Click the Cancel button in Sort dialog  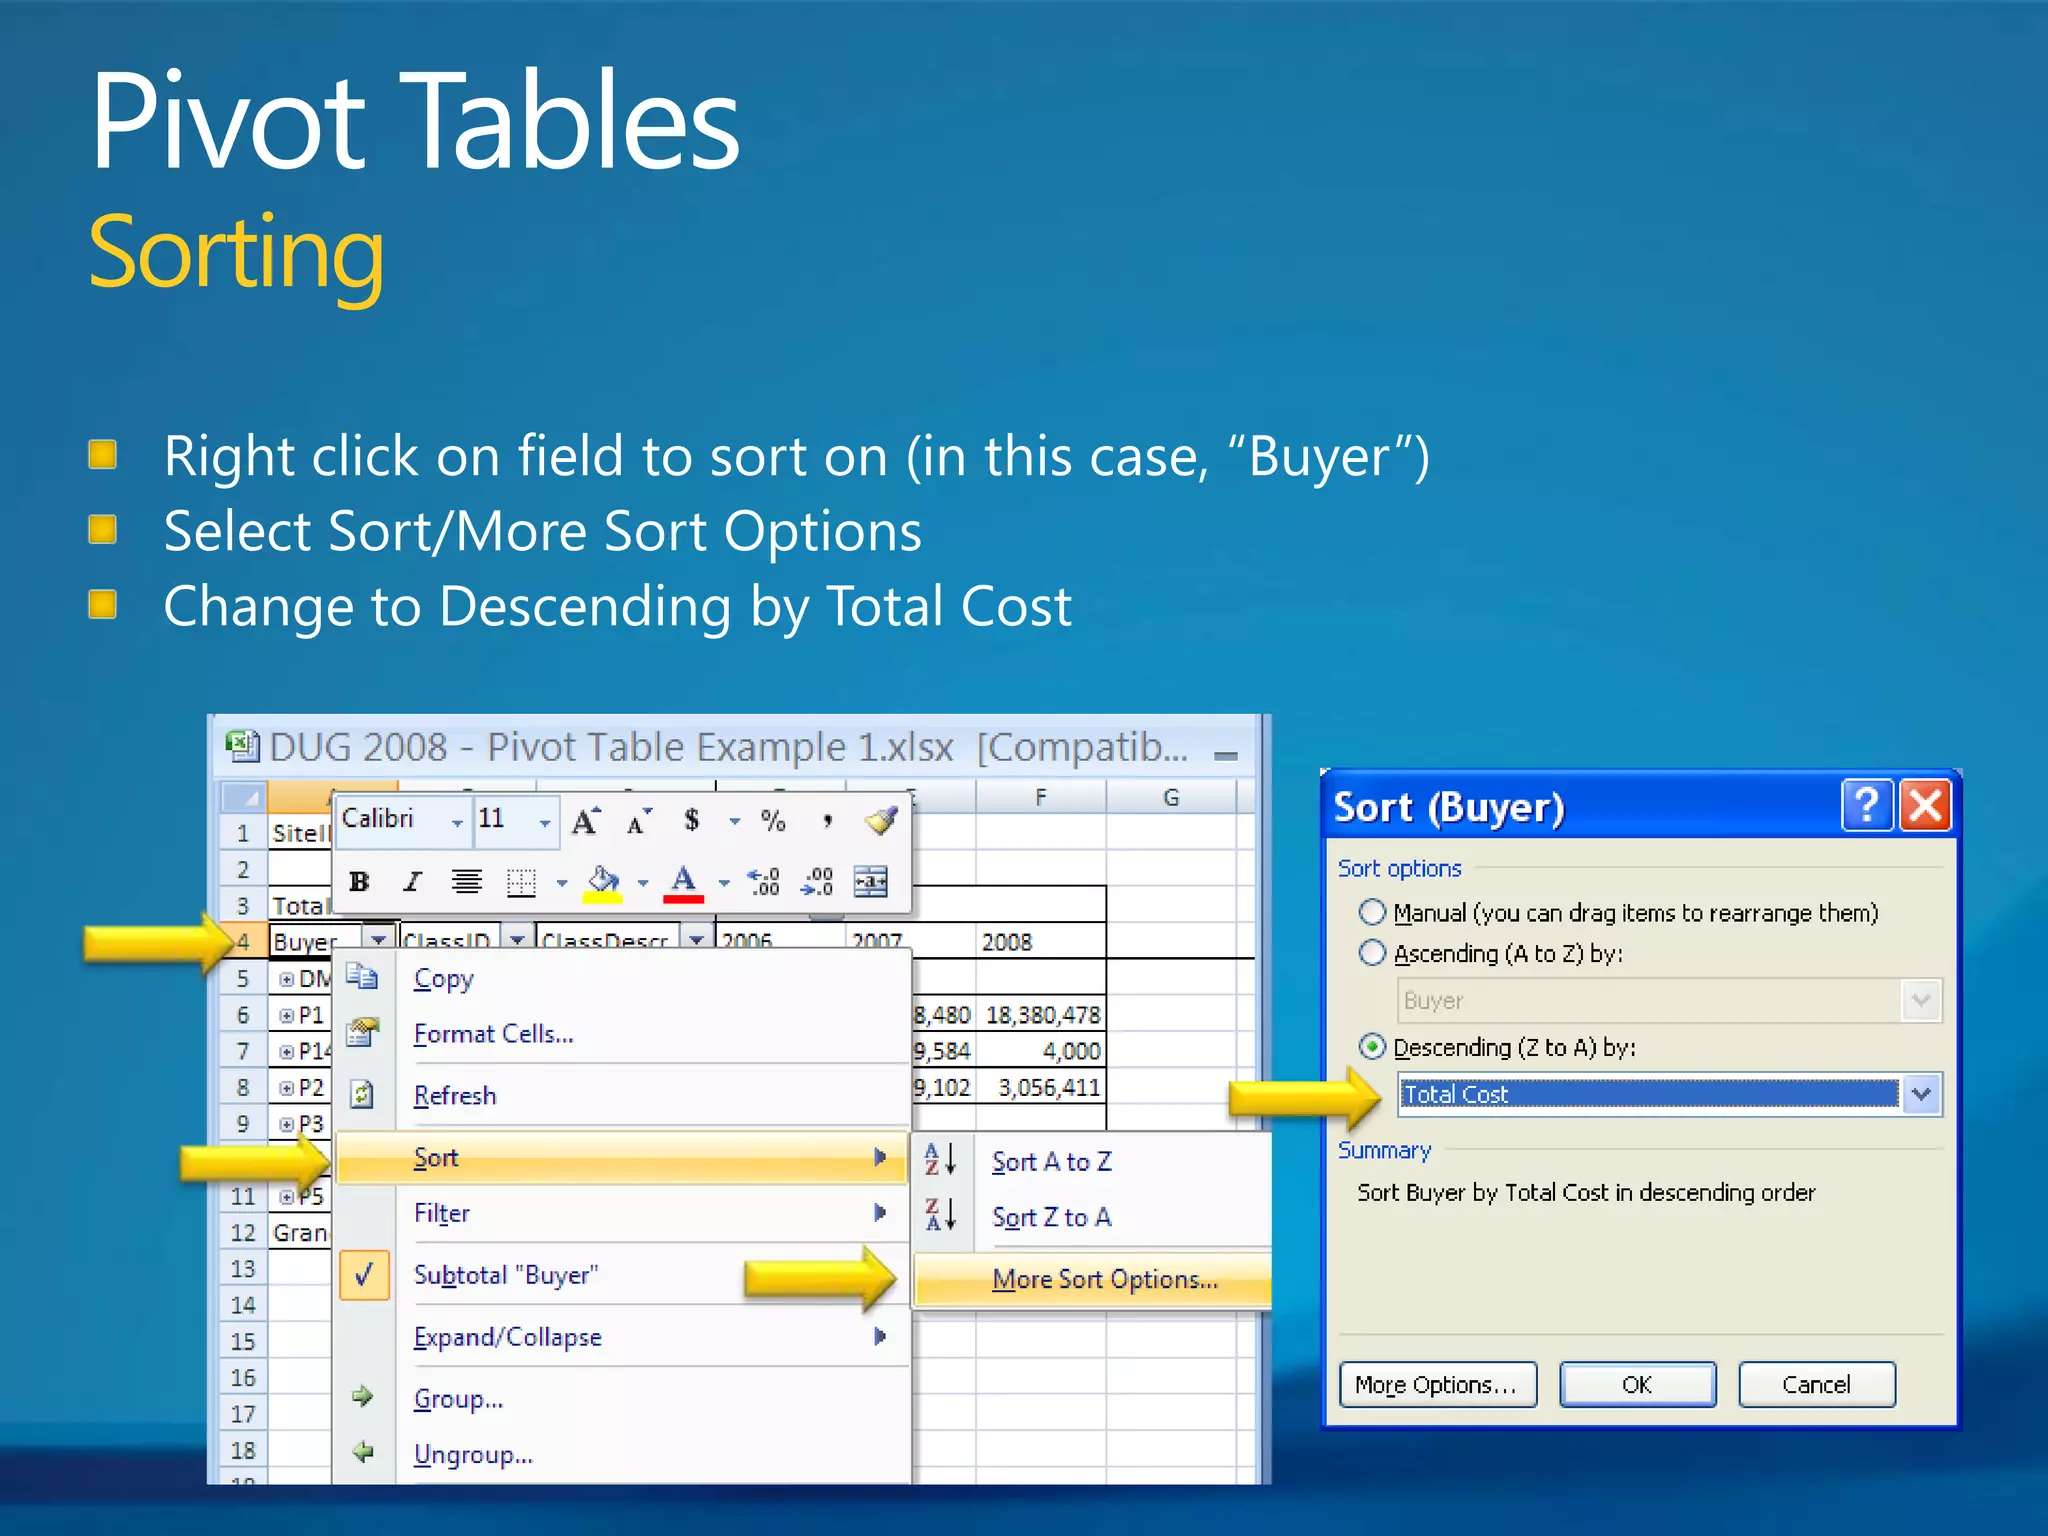[1816, 1384]
